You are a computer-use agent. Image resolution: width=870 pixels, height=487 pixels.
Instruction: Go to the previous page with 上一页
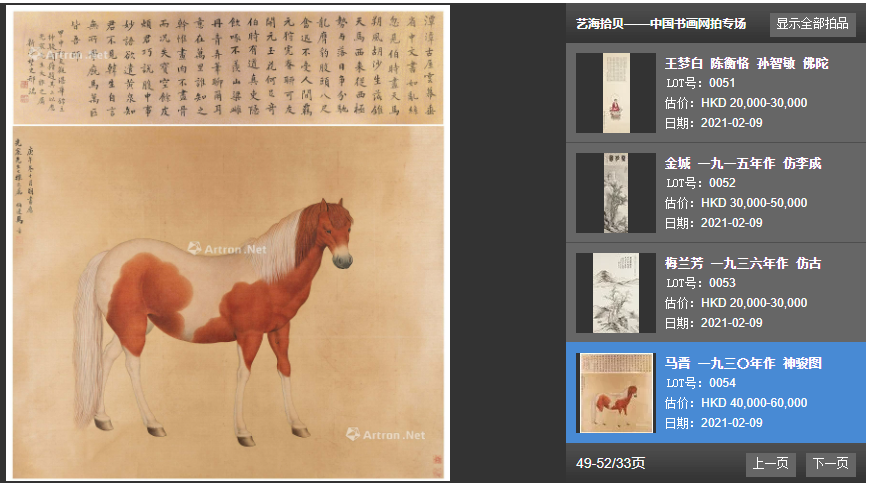tap(771, 464)
